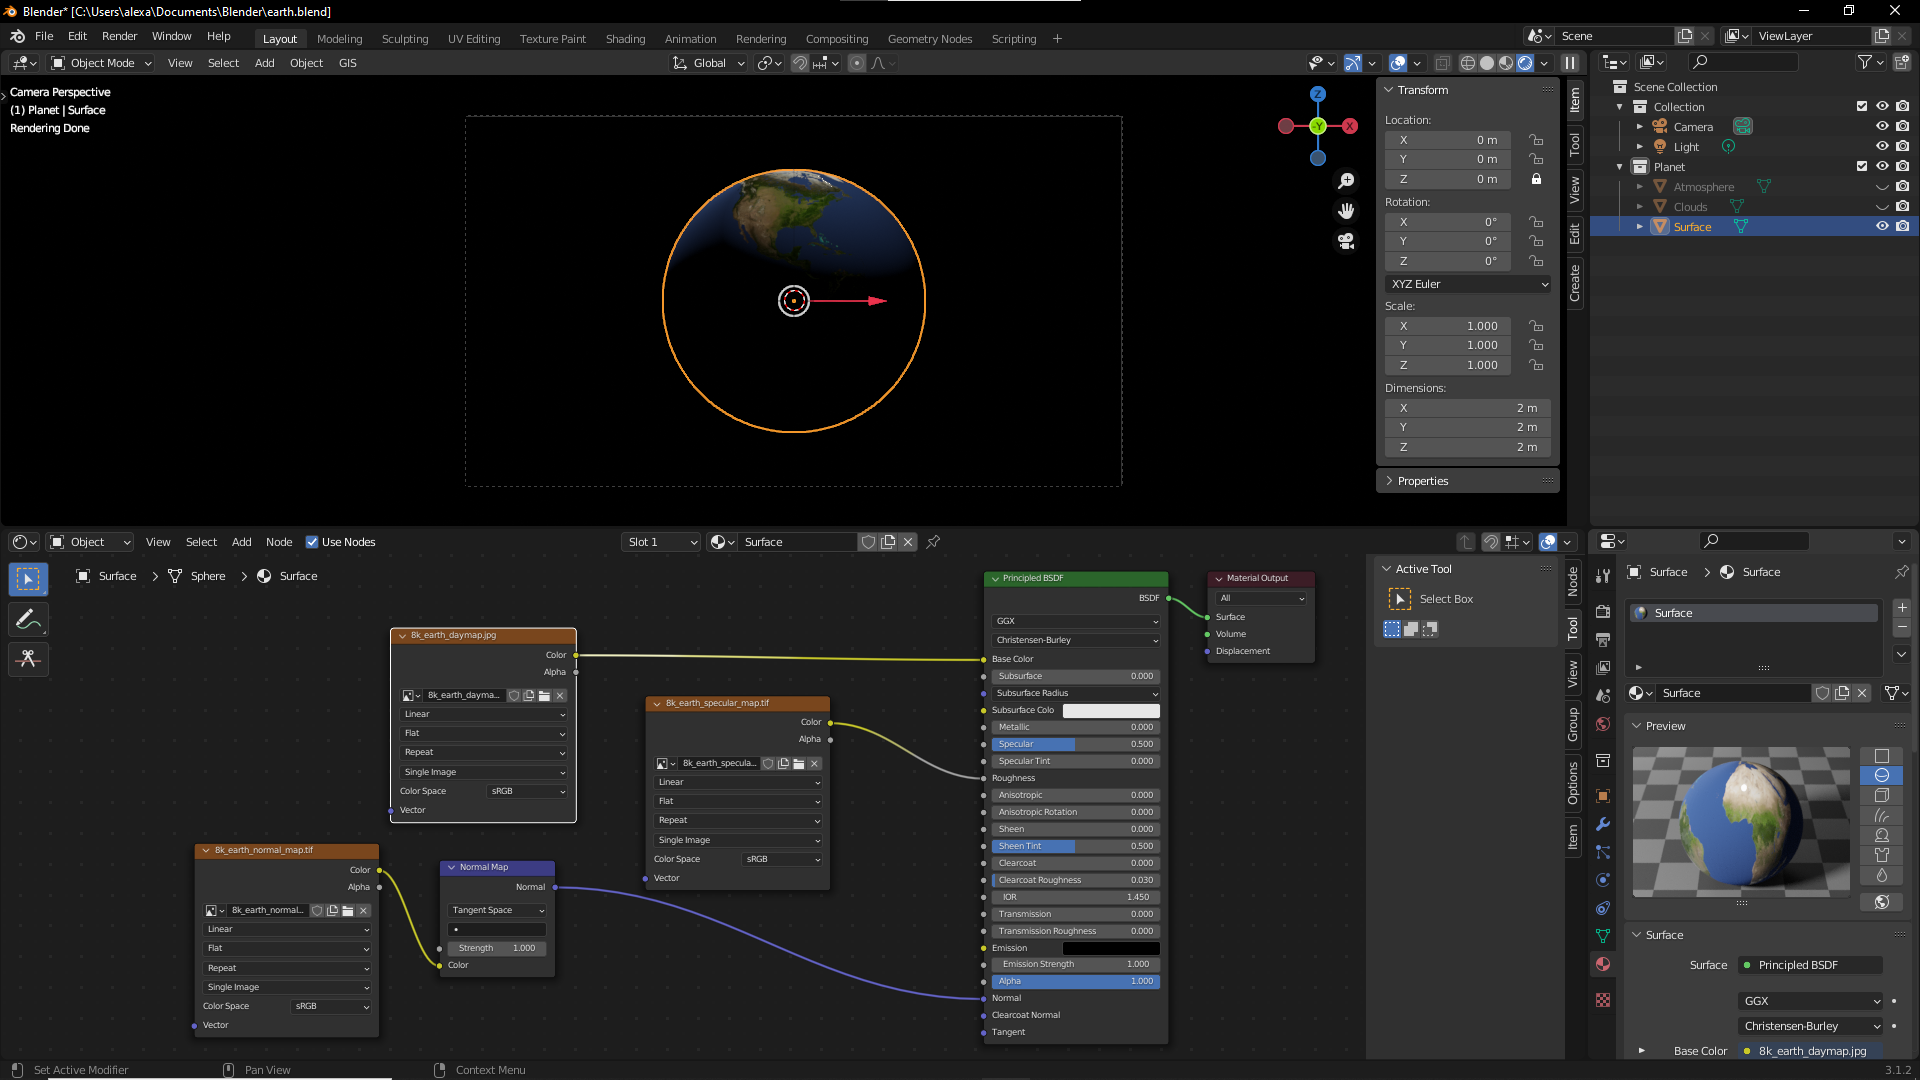The width and height of the screenshot is (1920, 1080).
Task: Open the XYZ Euler rotation mode dropdown
Action: tap(1468, 284)
